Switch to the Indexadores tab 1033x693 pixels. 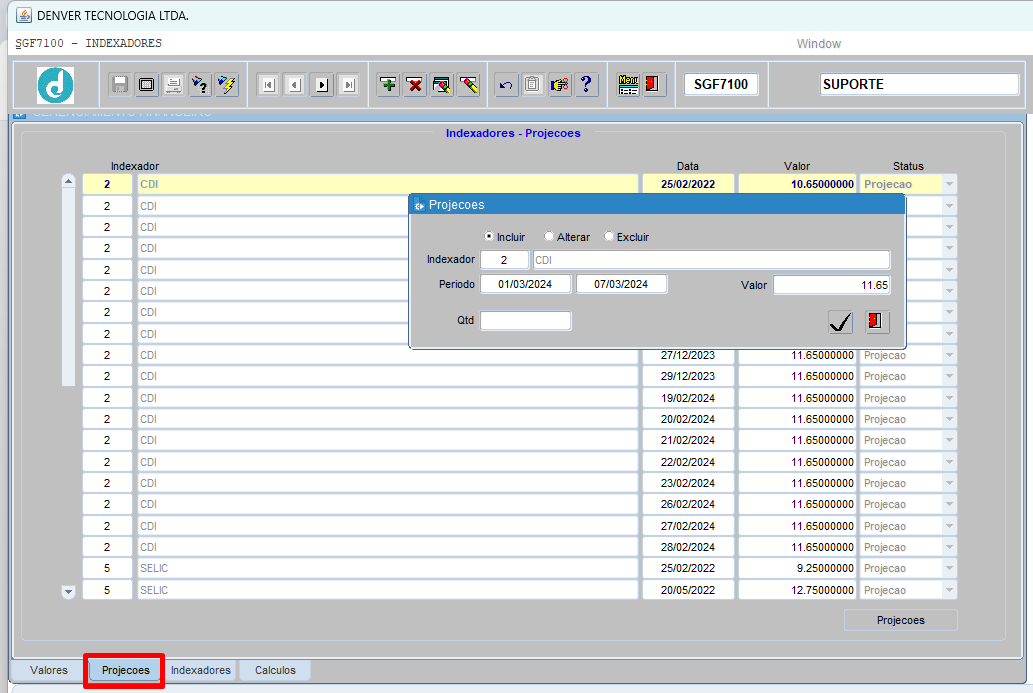[200, 670]
